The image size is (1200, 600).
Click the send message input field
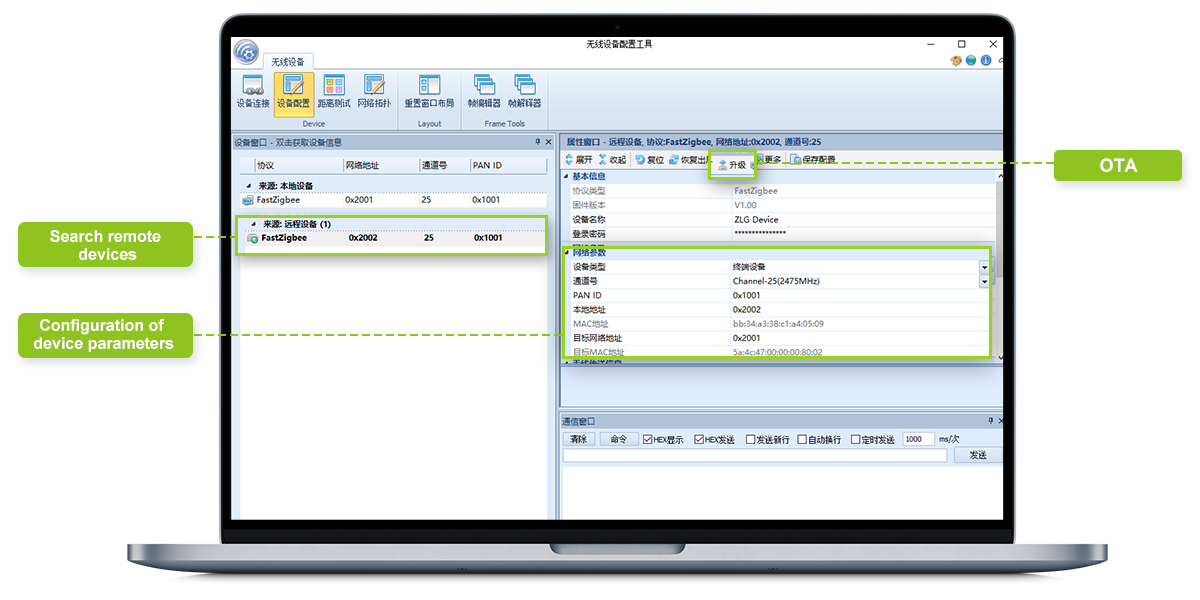(x=755, y=455)
